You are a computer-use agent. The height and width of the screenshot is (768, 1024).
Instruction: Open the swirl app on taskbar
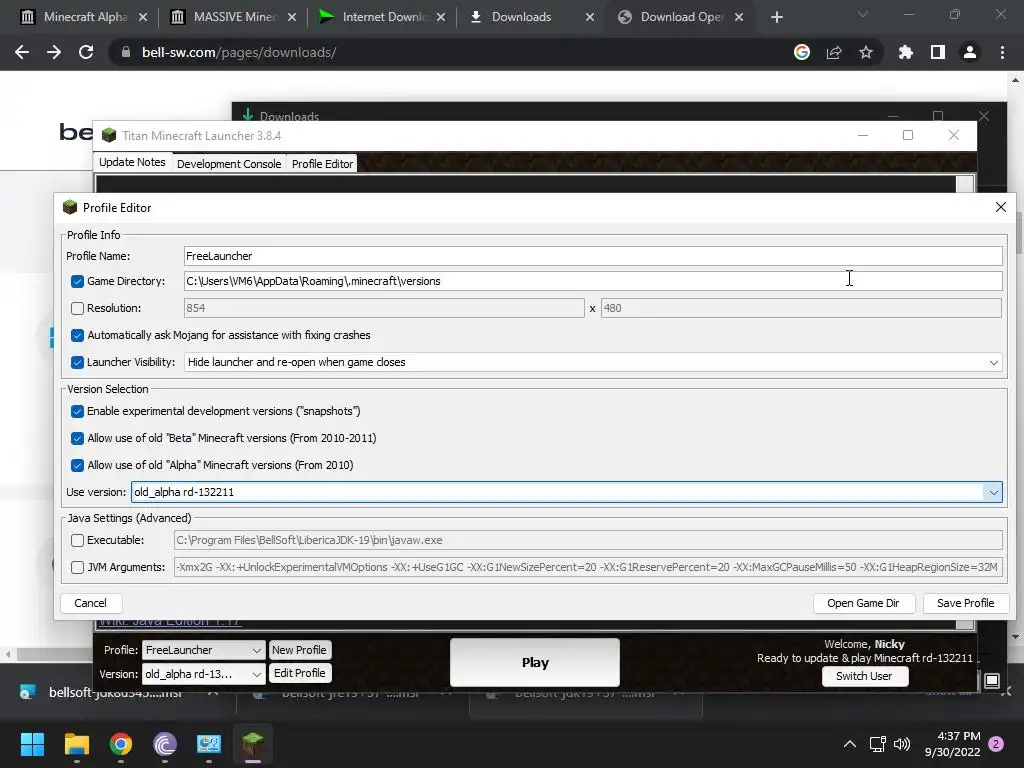point(165,744)
